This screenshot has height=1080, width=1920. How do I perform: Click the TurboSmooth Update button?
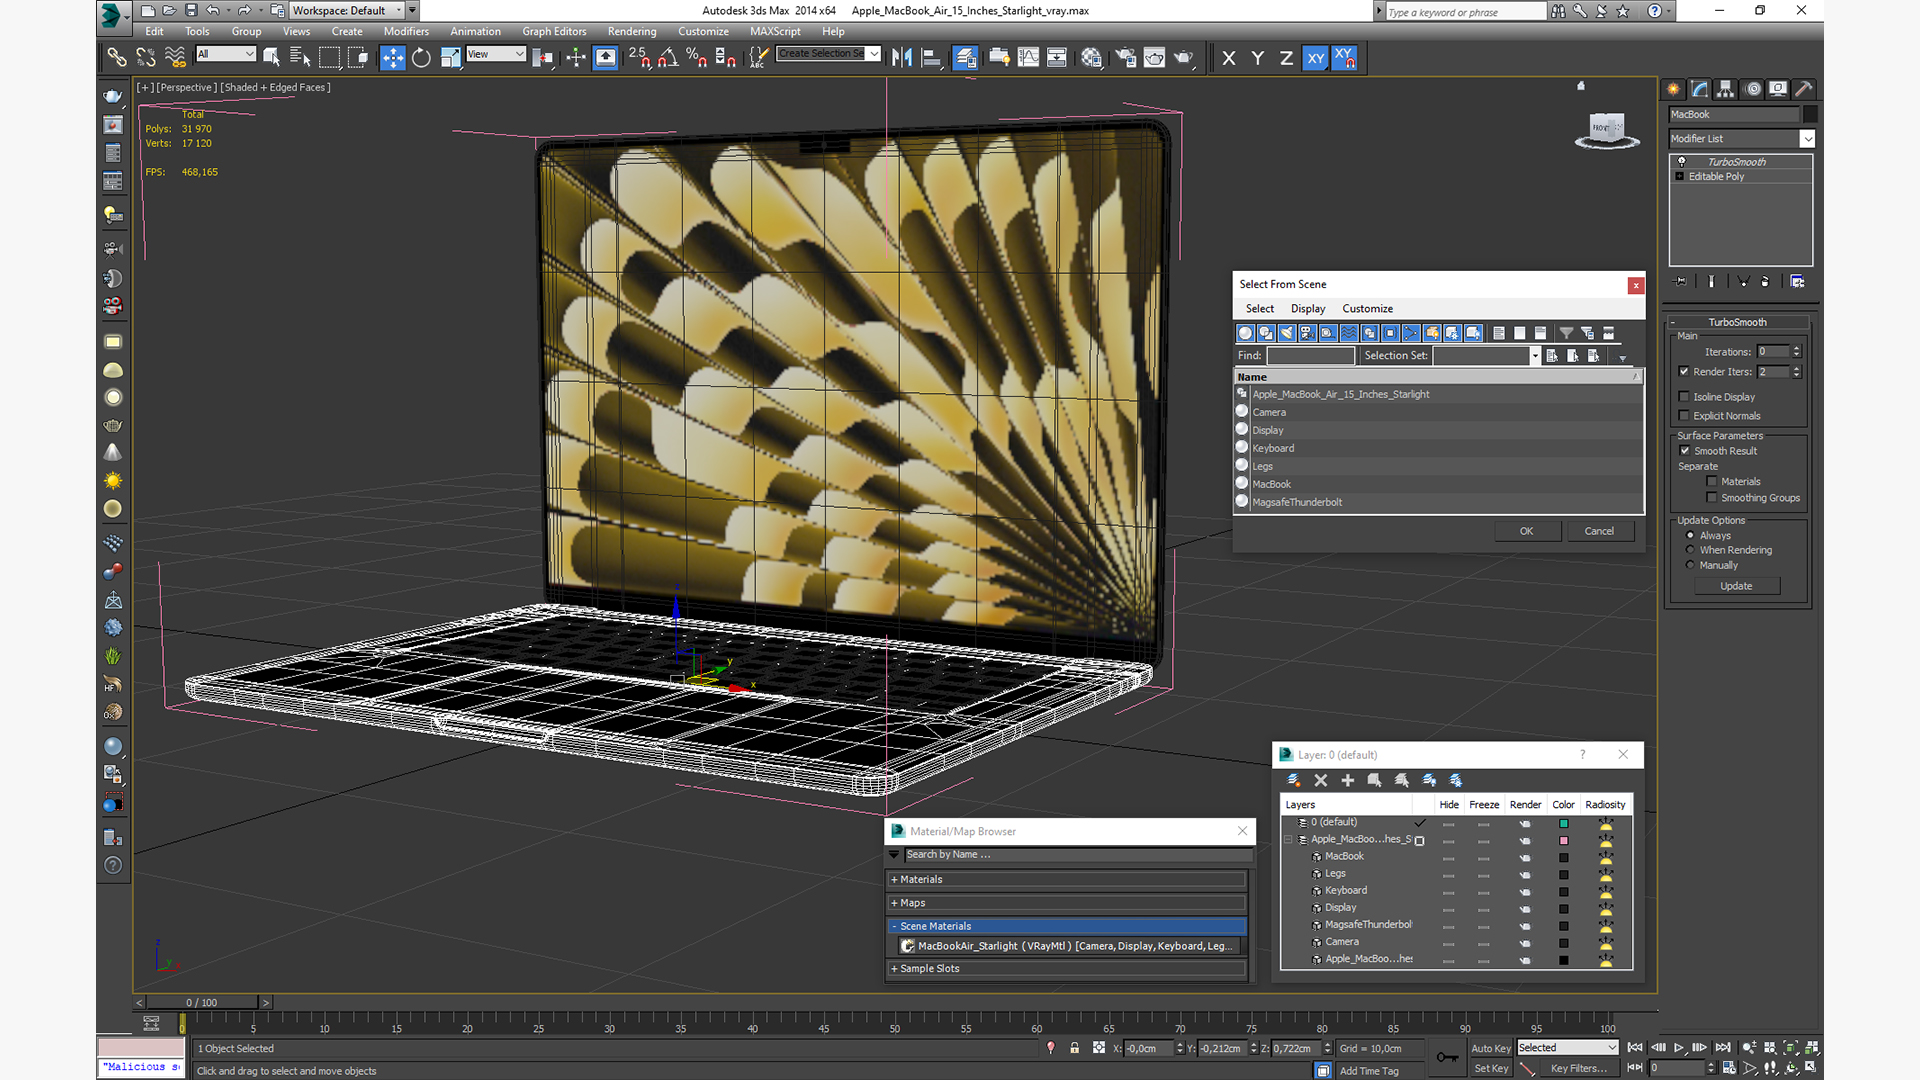click(1736, 587)
